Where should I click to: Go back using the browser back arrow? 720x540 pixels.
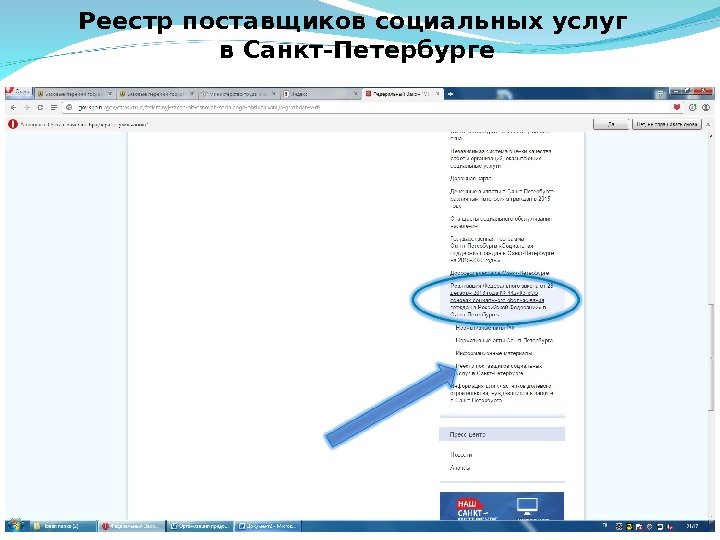(13, 107)
